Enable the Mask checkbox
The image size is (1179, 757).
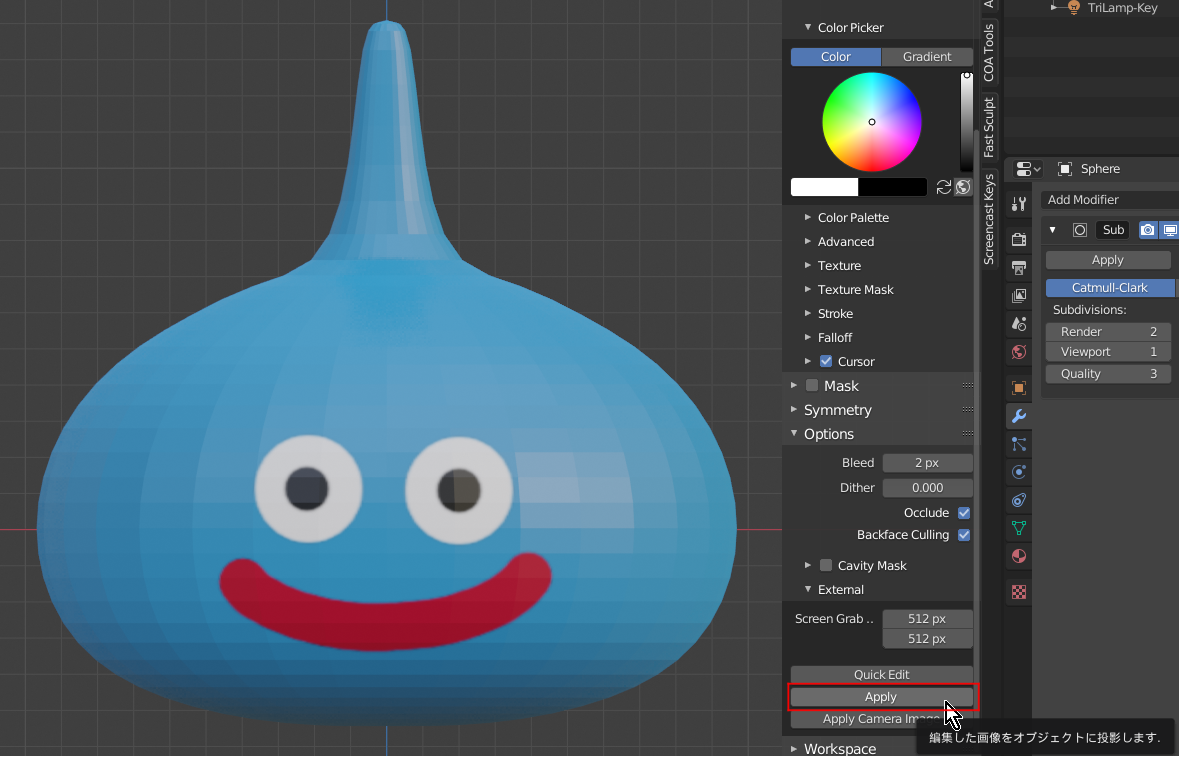click(812, 386)
